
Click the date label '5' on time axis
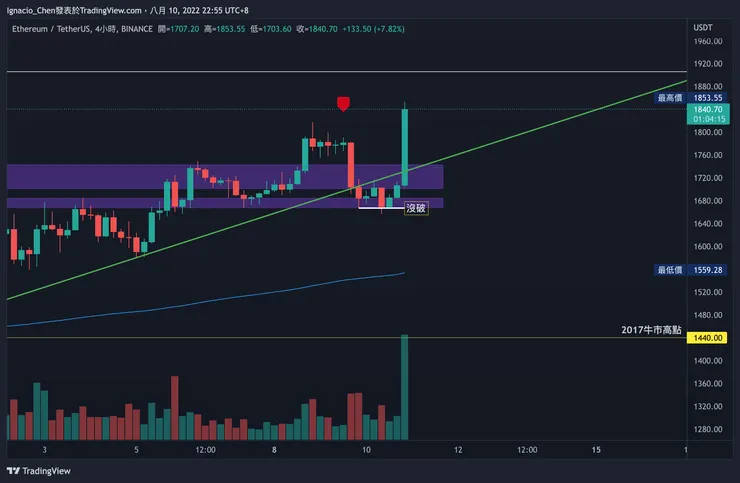tap(136, 450)
